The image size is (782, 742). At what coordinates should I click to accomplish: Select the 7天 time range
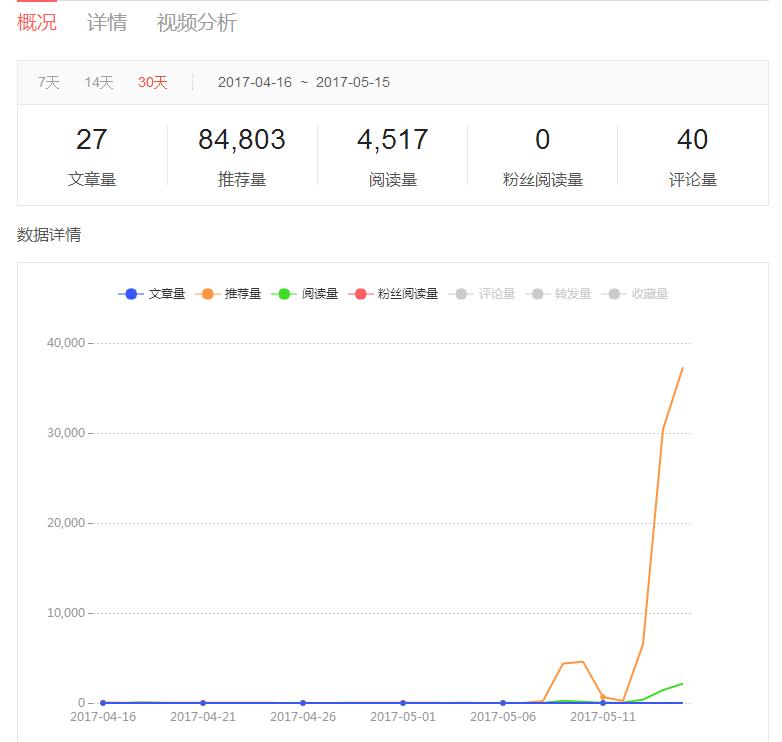pyautogui.click(x=48, y=82)
